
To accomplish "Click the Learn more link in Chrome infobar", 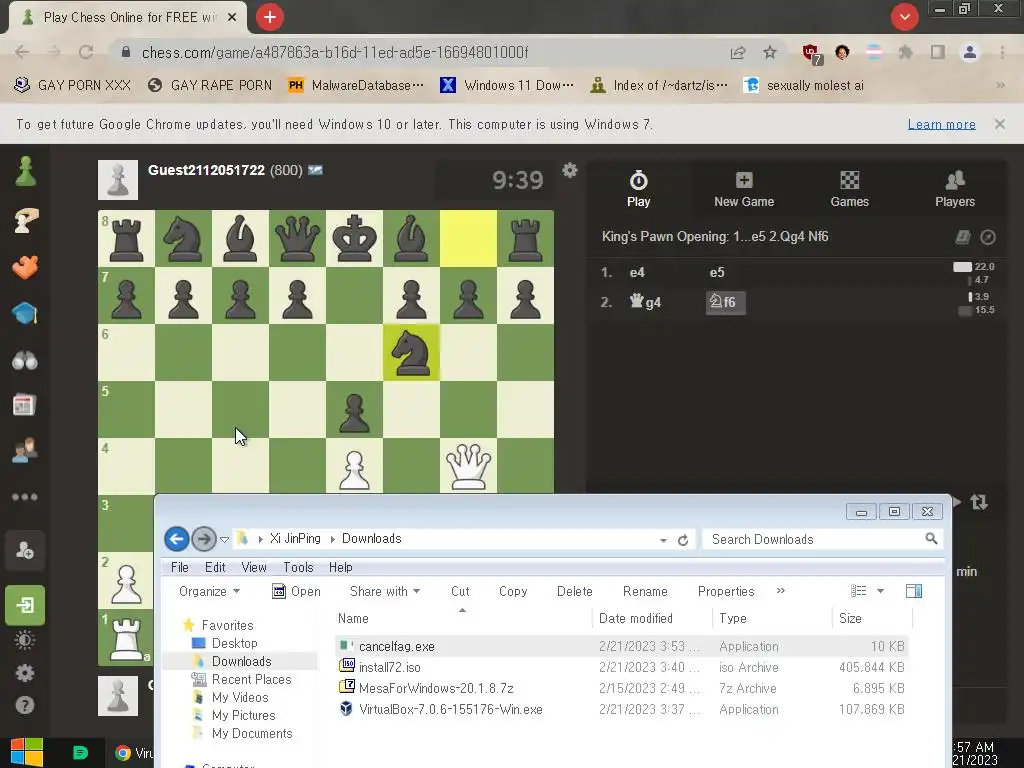I will coord(942,124).
